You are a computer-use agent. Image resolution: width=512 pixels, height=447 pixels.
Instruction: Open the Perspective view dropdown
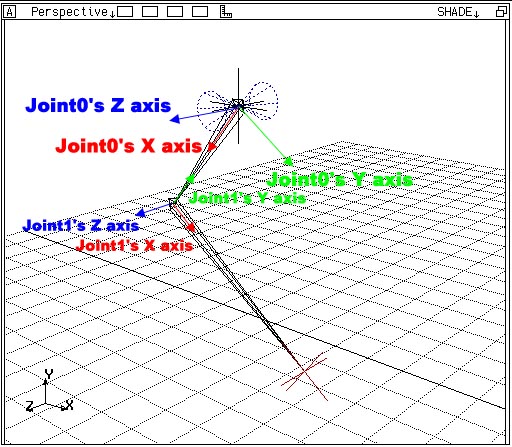(x=73, y=12)
